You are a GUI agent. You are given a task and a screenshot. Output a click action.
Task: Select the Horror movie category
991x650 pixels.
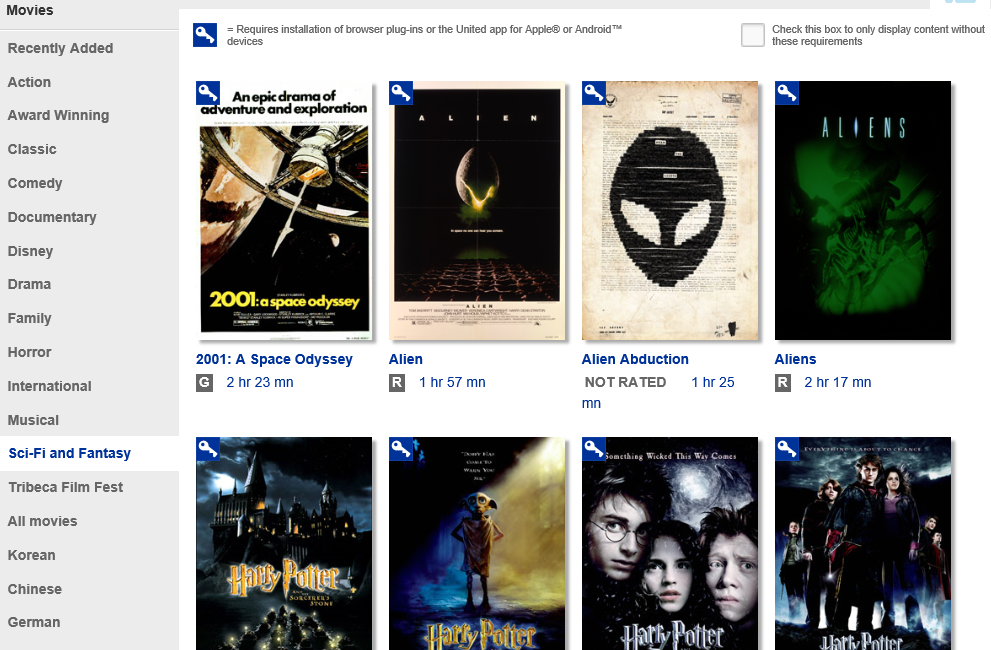(29, 352)
